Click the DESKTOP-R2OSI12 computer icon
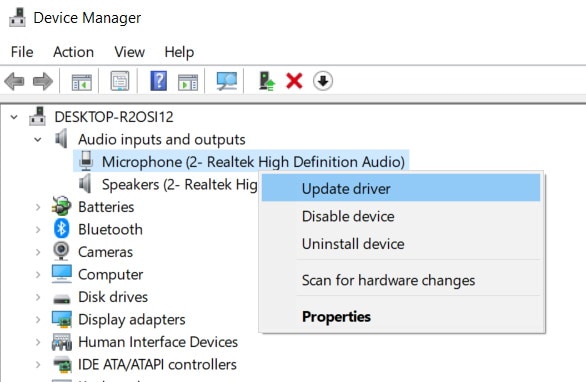 [x=38, y=116]
